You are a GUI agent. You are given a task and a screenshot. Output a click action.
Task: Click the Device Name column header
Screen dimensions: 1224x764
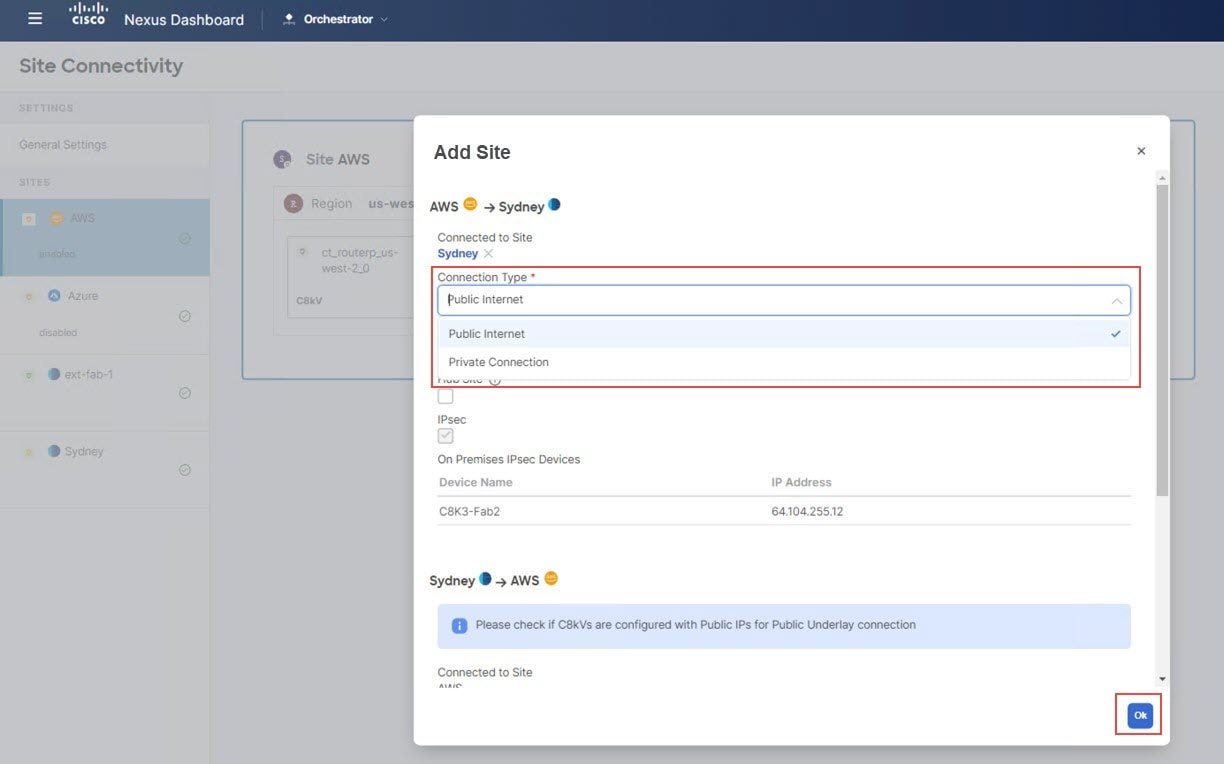click(476, 482)
